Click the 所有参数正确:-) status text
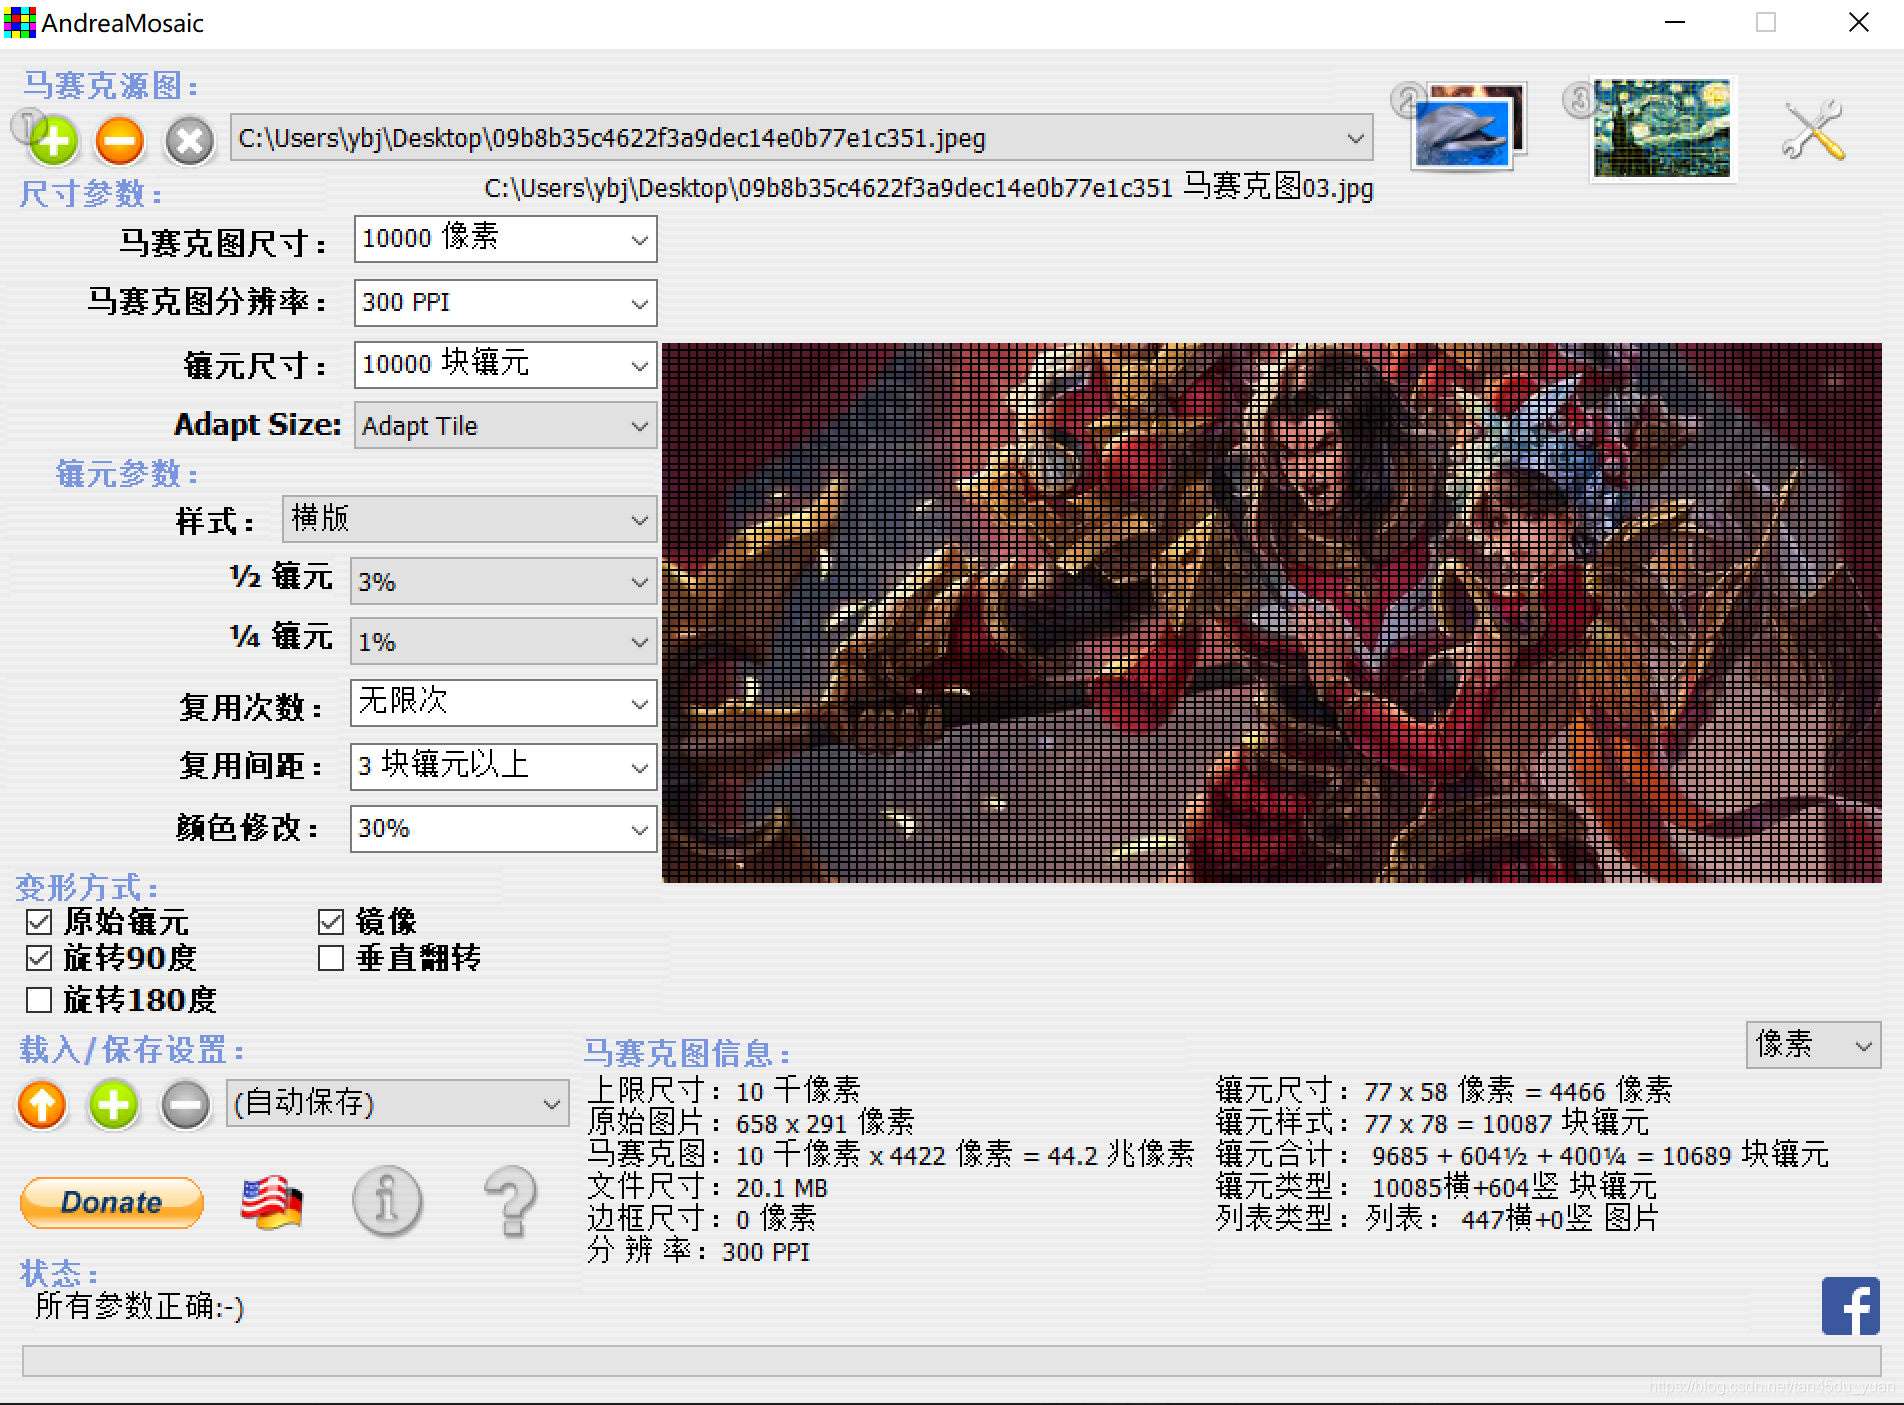Screen dimensions: 1904x1405 (140, 1306)
